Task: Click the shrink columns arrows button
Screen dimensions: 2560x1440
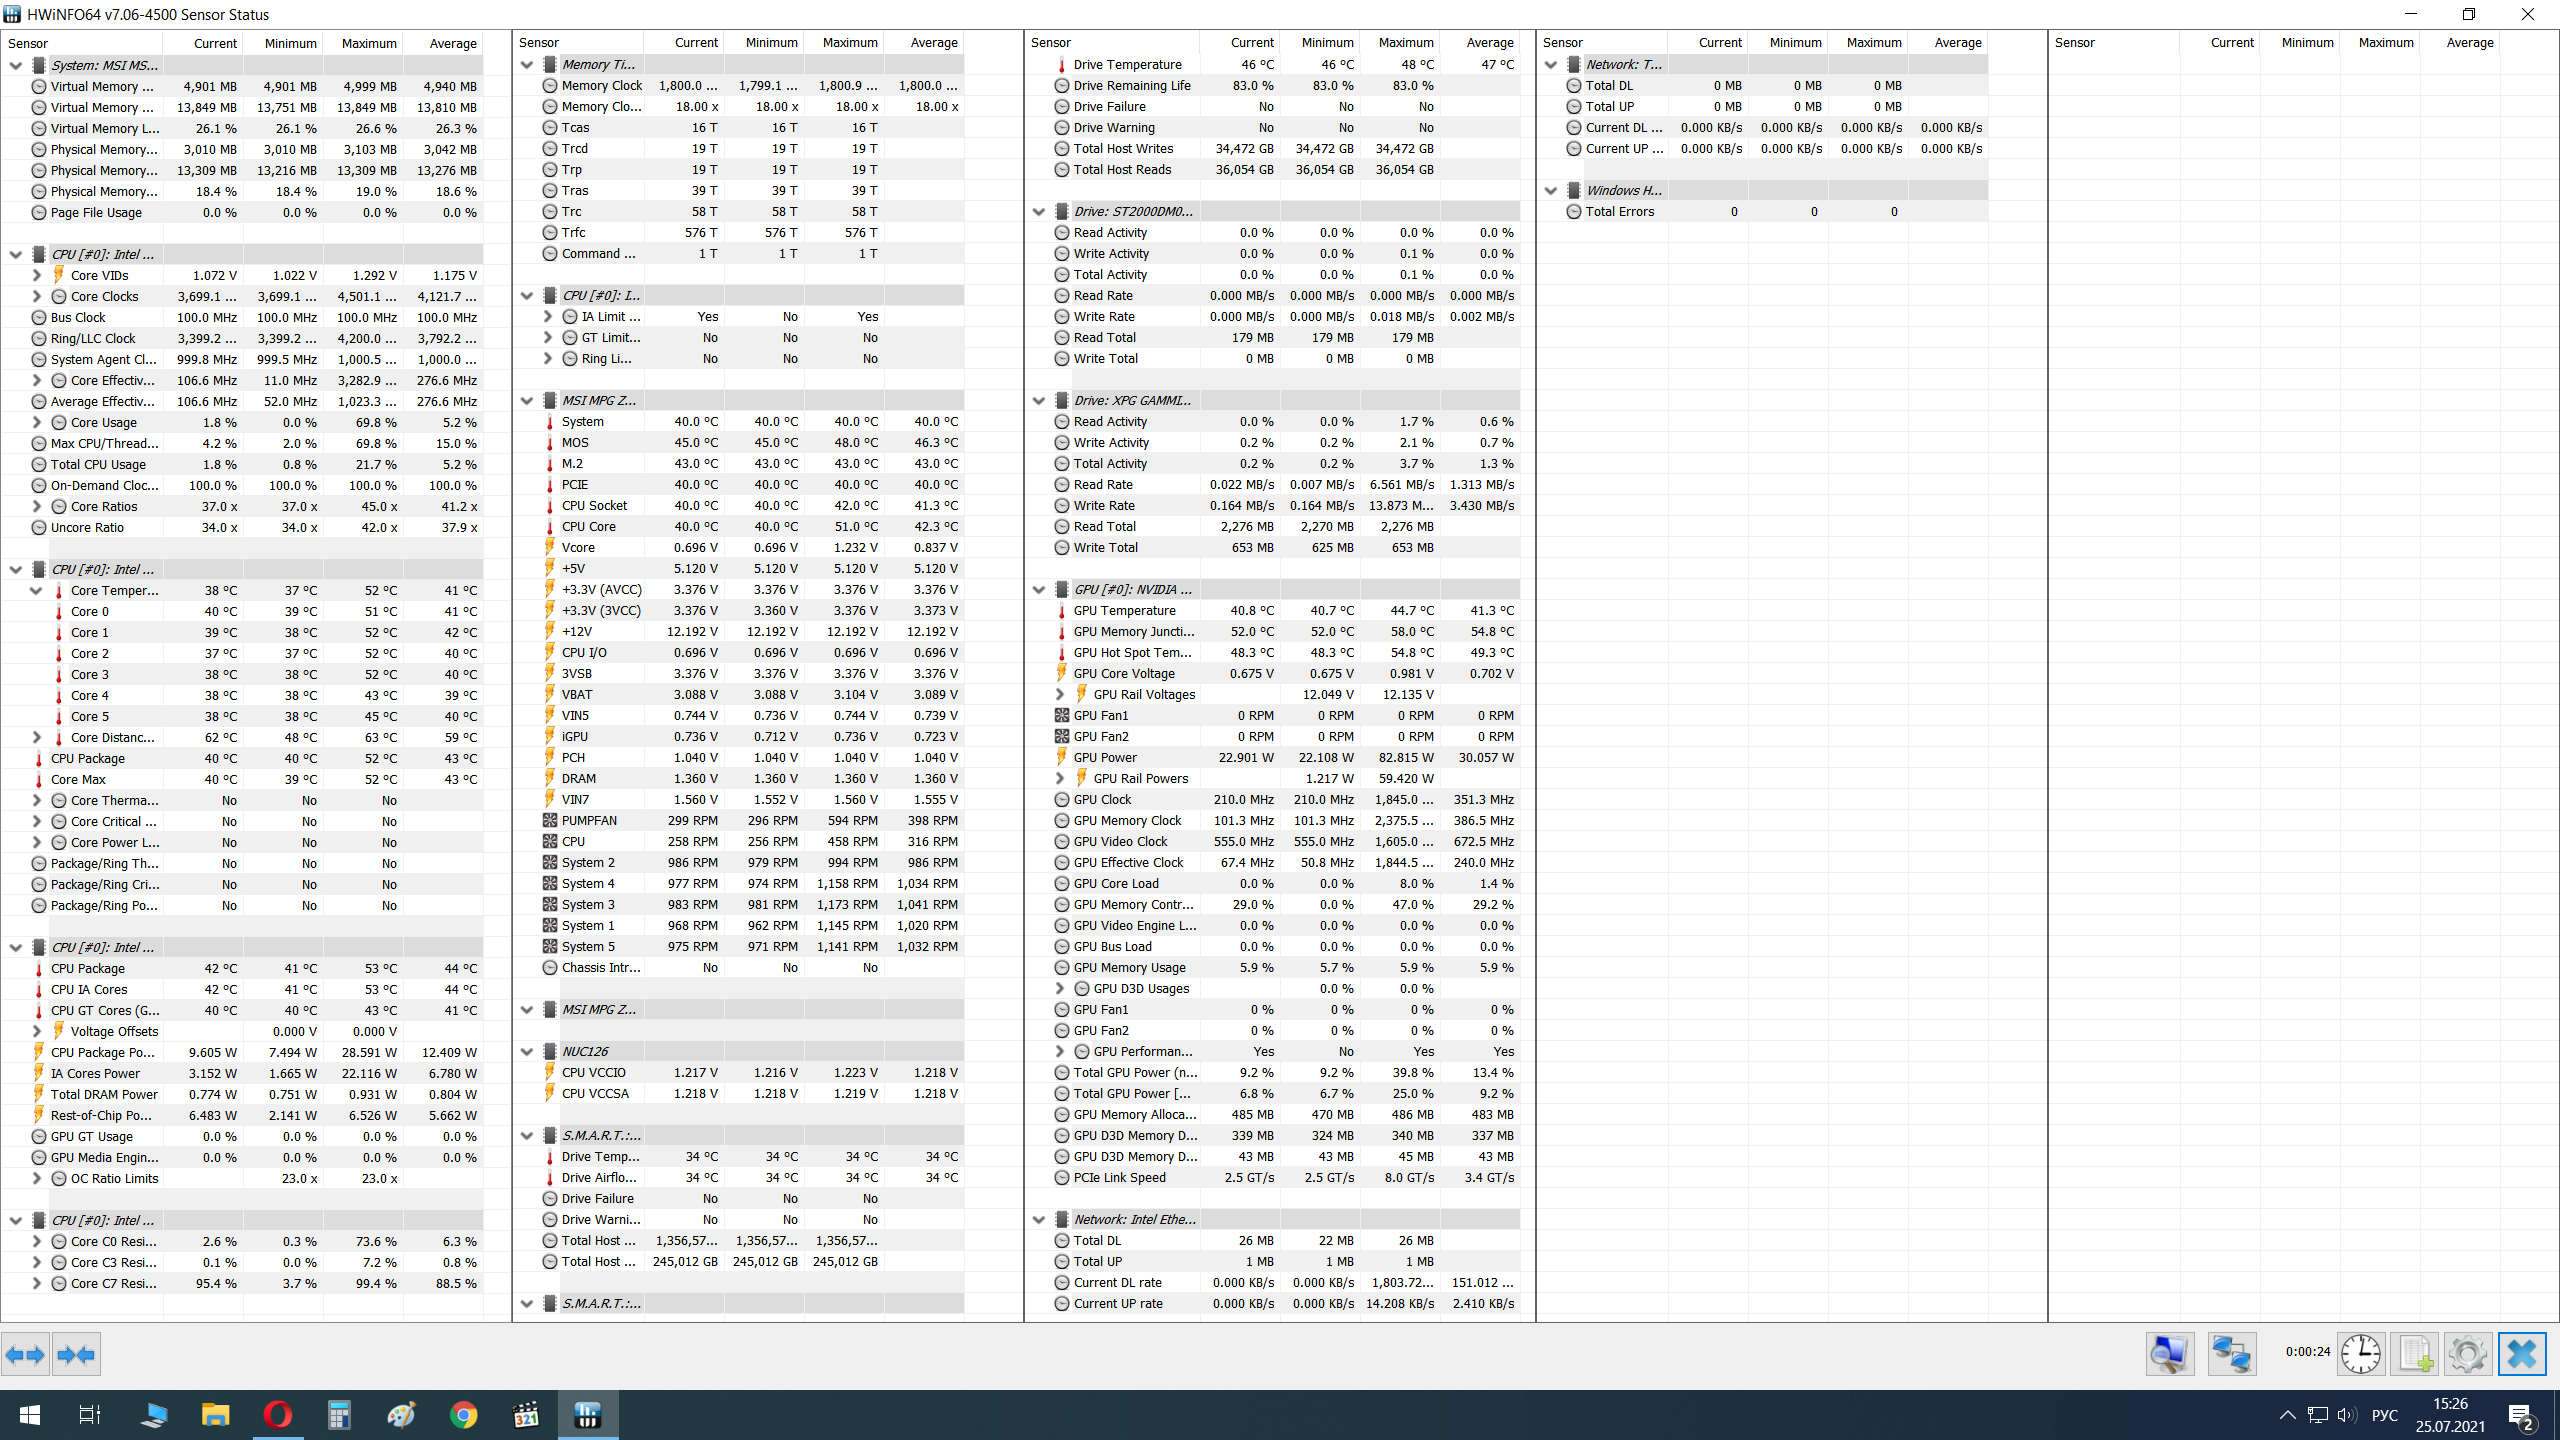Action: [x=76, y=1355]
